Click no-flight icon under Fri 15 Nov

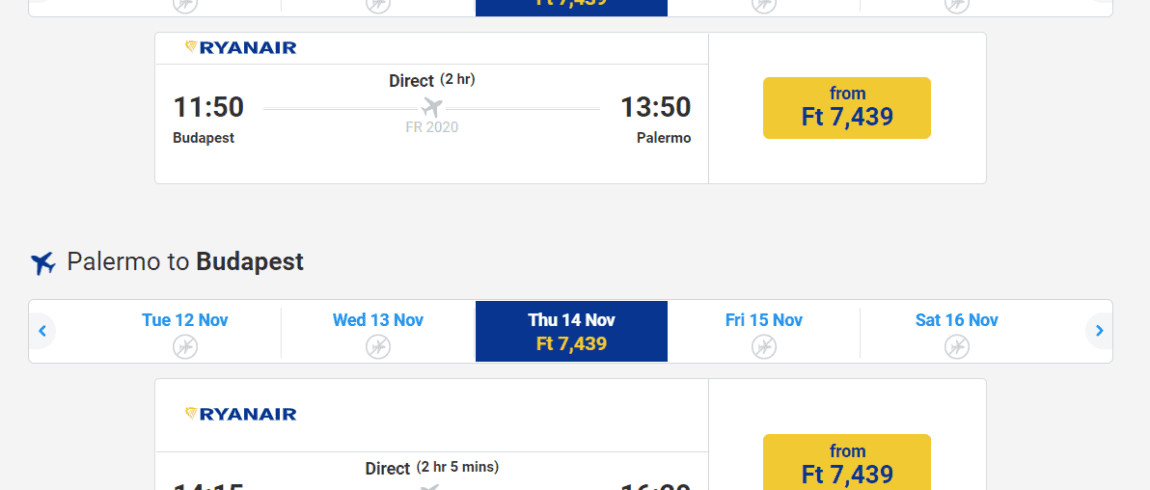pyautogui.click(x=763, y=346)
